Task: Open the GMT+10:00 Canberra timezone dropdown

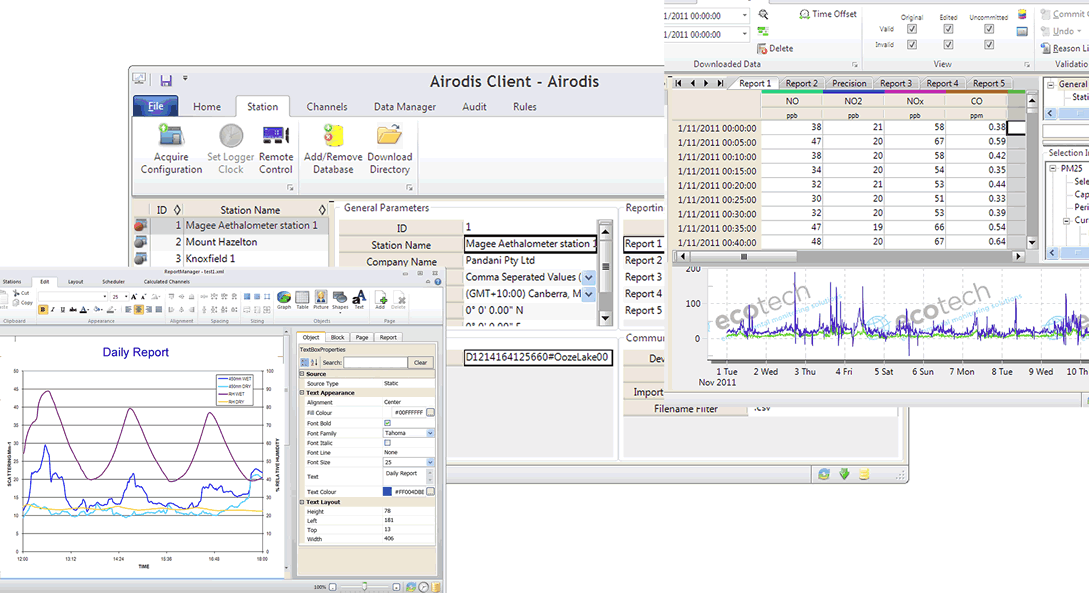Action: click(589, 294)
